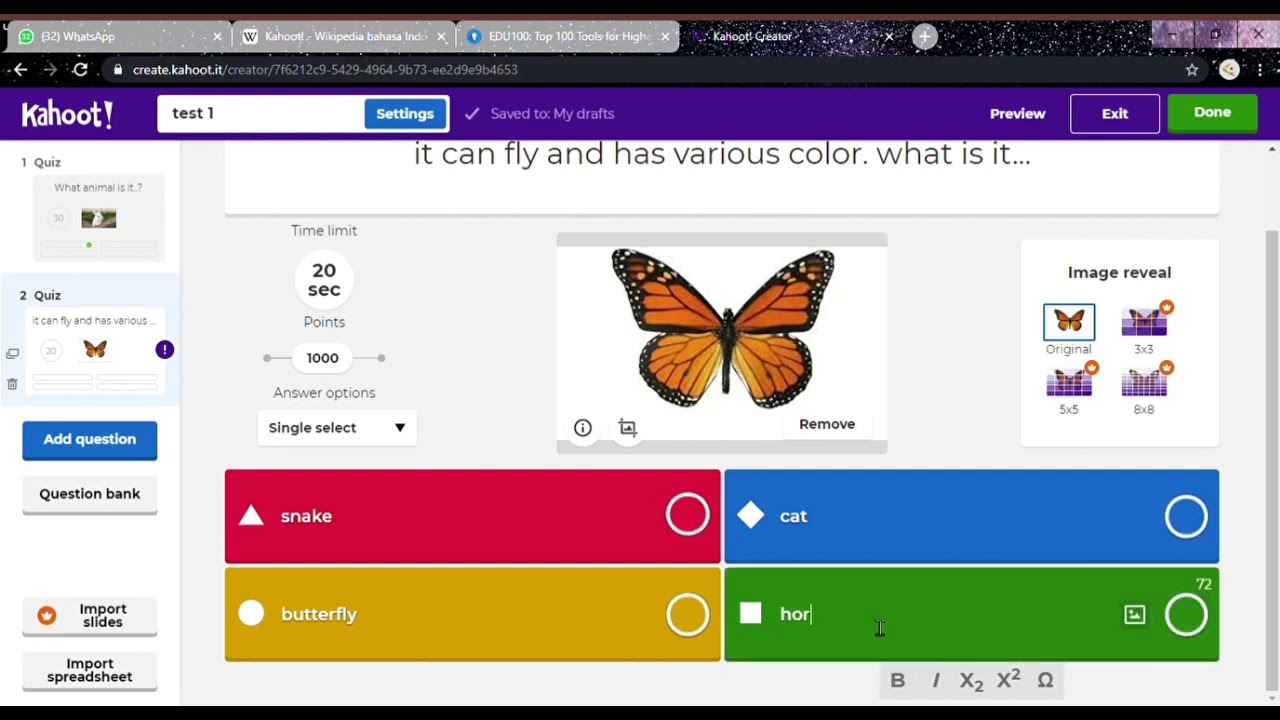This screenshot has width=1280, height=720.
Task: Mark butterfly as correct answer
Action: 687,614
